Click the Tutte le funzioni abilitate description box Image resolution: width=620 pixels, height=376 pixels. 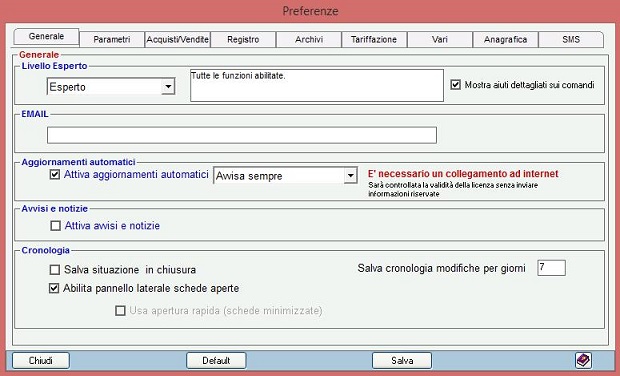coord(317,85)
